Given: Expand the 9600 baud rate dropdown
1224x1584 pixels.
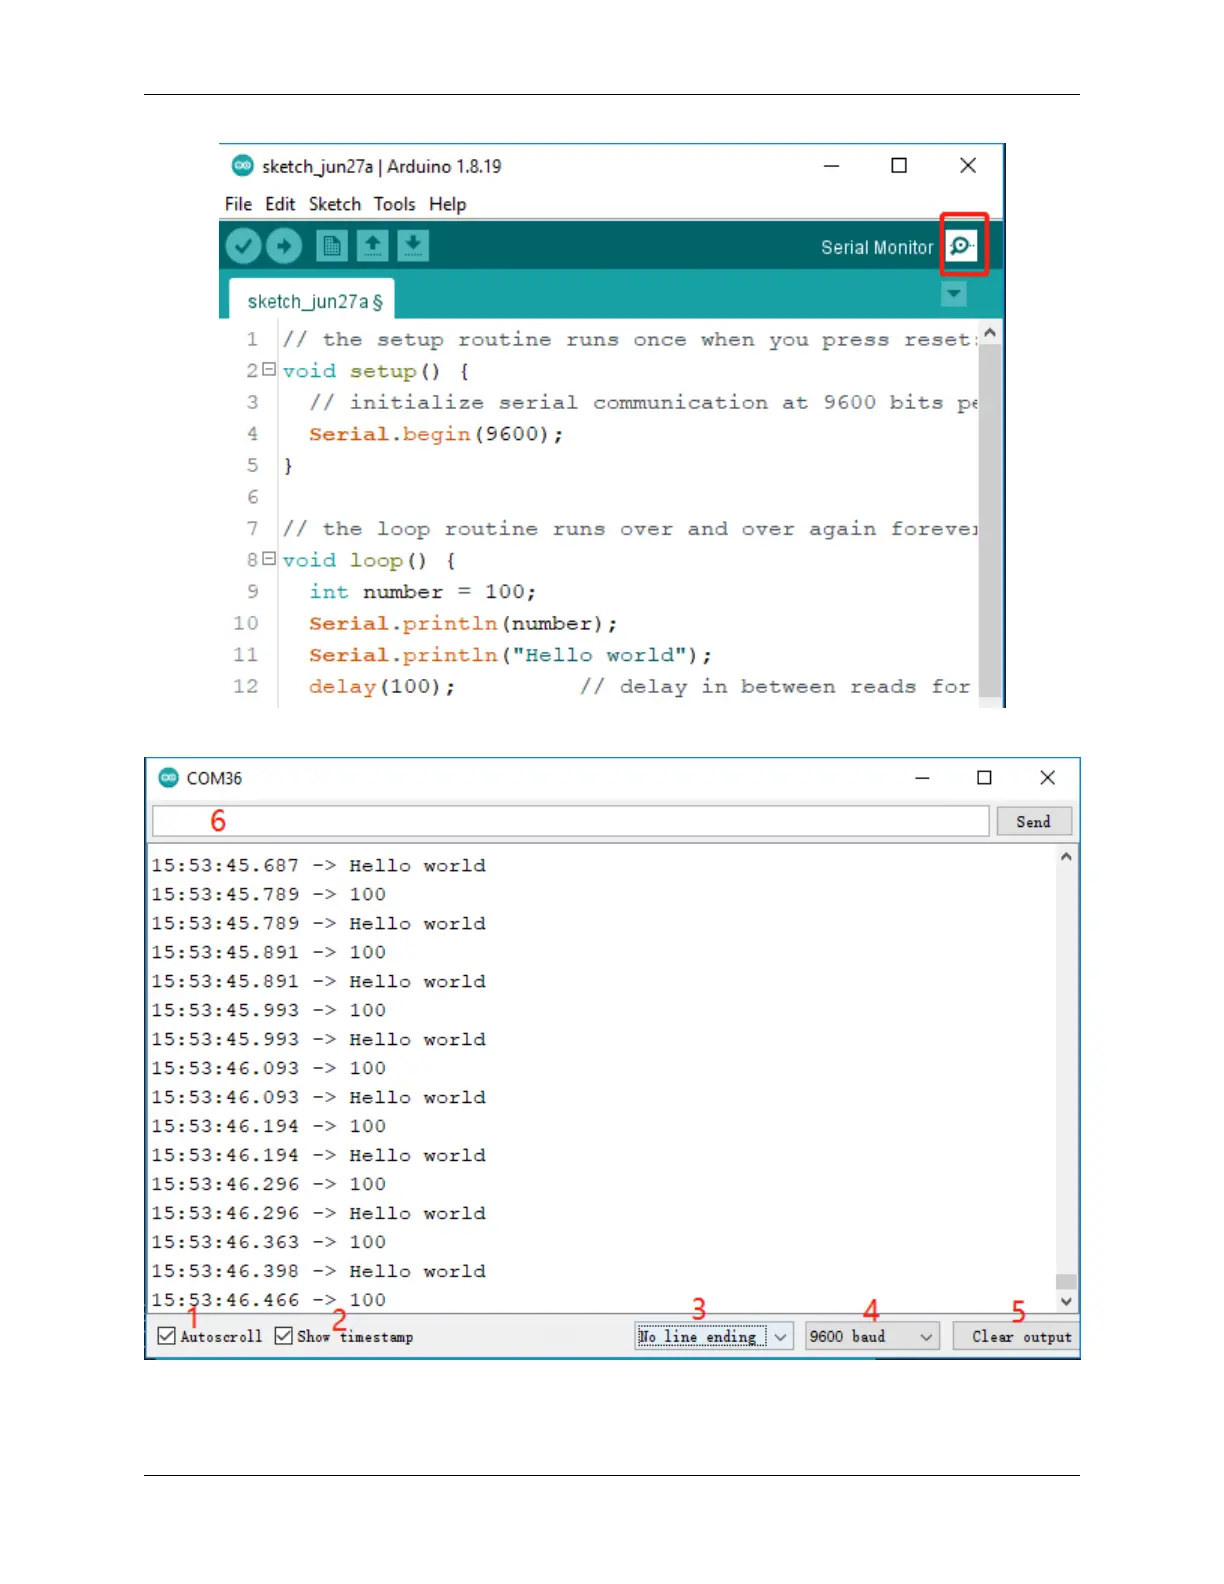Looking at the screenshot, I should click(872, 1336).
